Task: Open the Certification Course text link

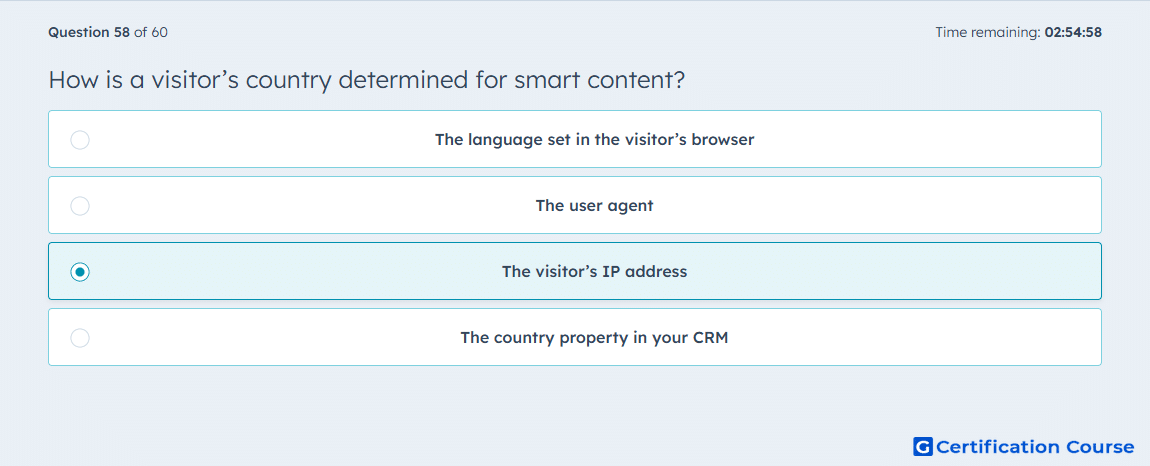Action: coord(1036,447)
